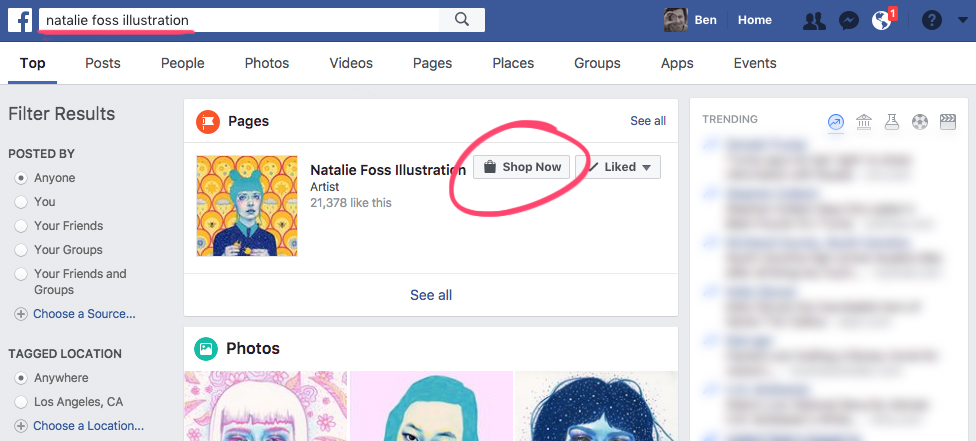Switch to the Photos tab
The image size is (976, 441).
click(267, 64)
